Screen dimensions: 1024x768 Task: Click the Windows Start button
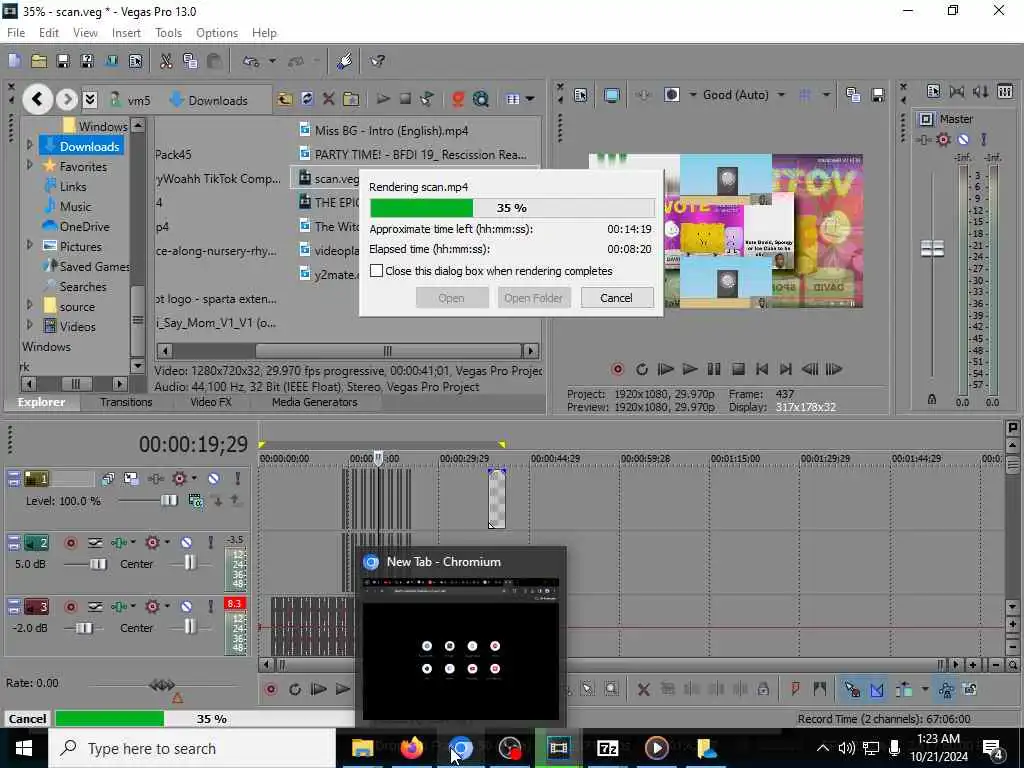click(x=24, y=748)
